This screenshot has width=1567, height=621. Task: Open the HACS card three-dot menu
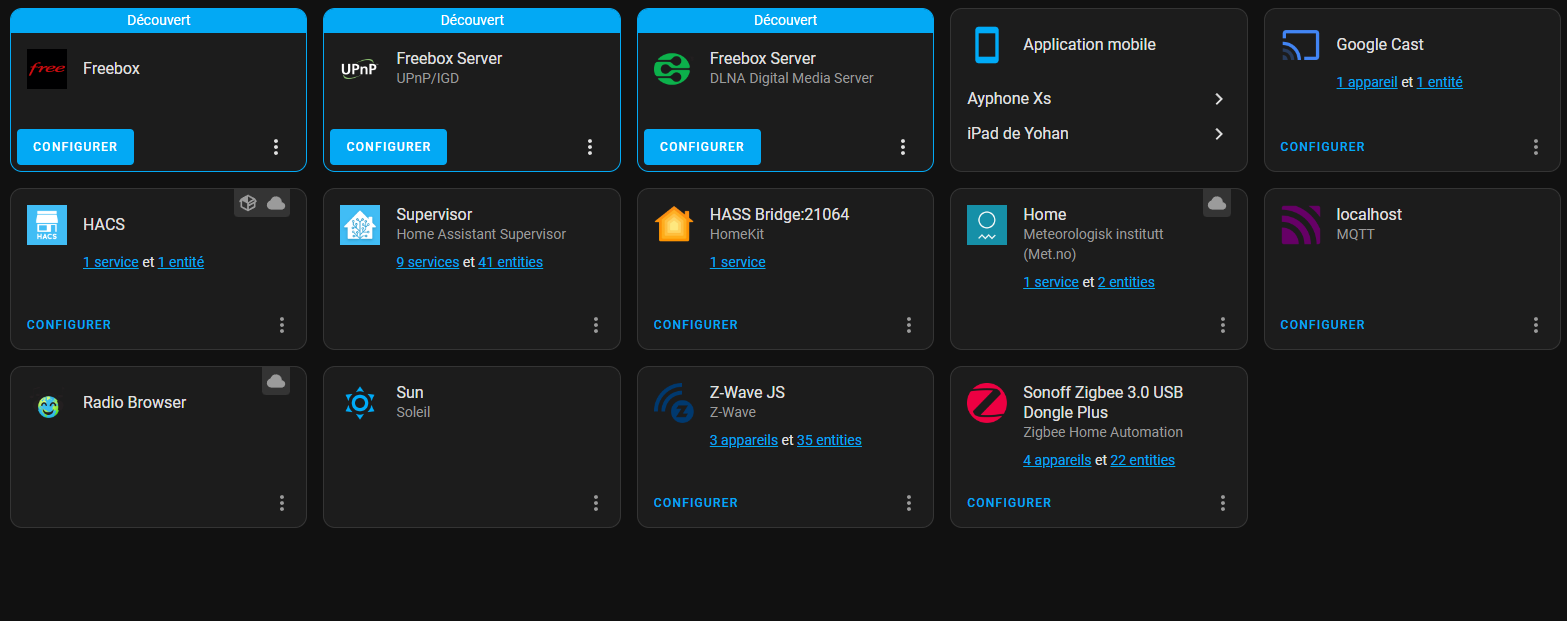click(282, 325)
